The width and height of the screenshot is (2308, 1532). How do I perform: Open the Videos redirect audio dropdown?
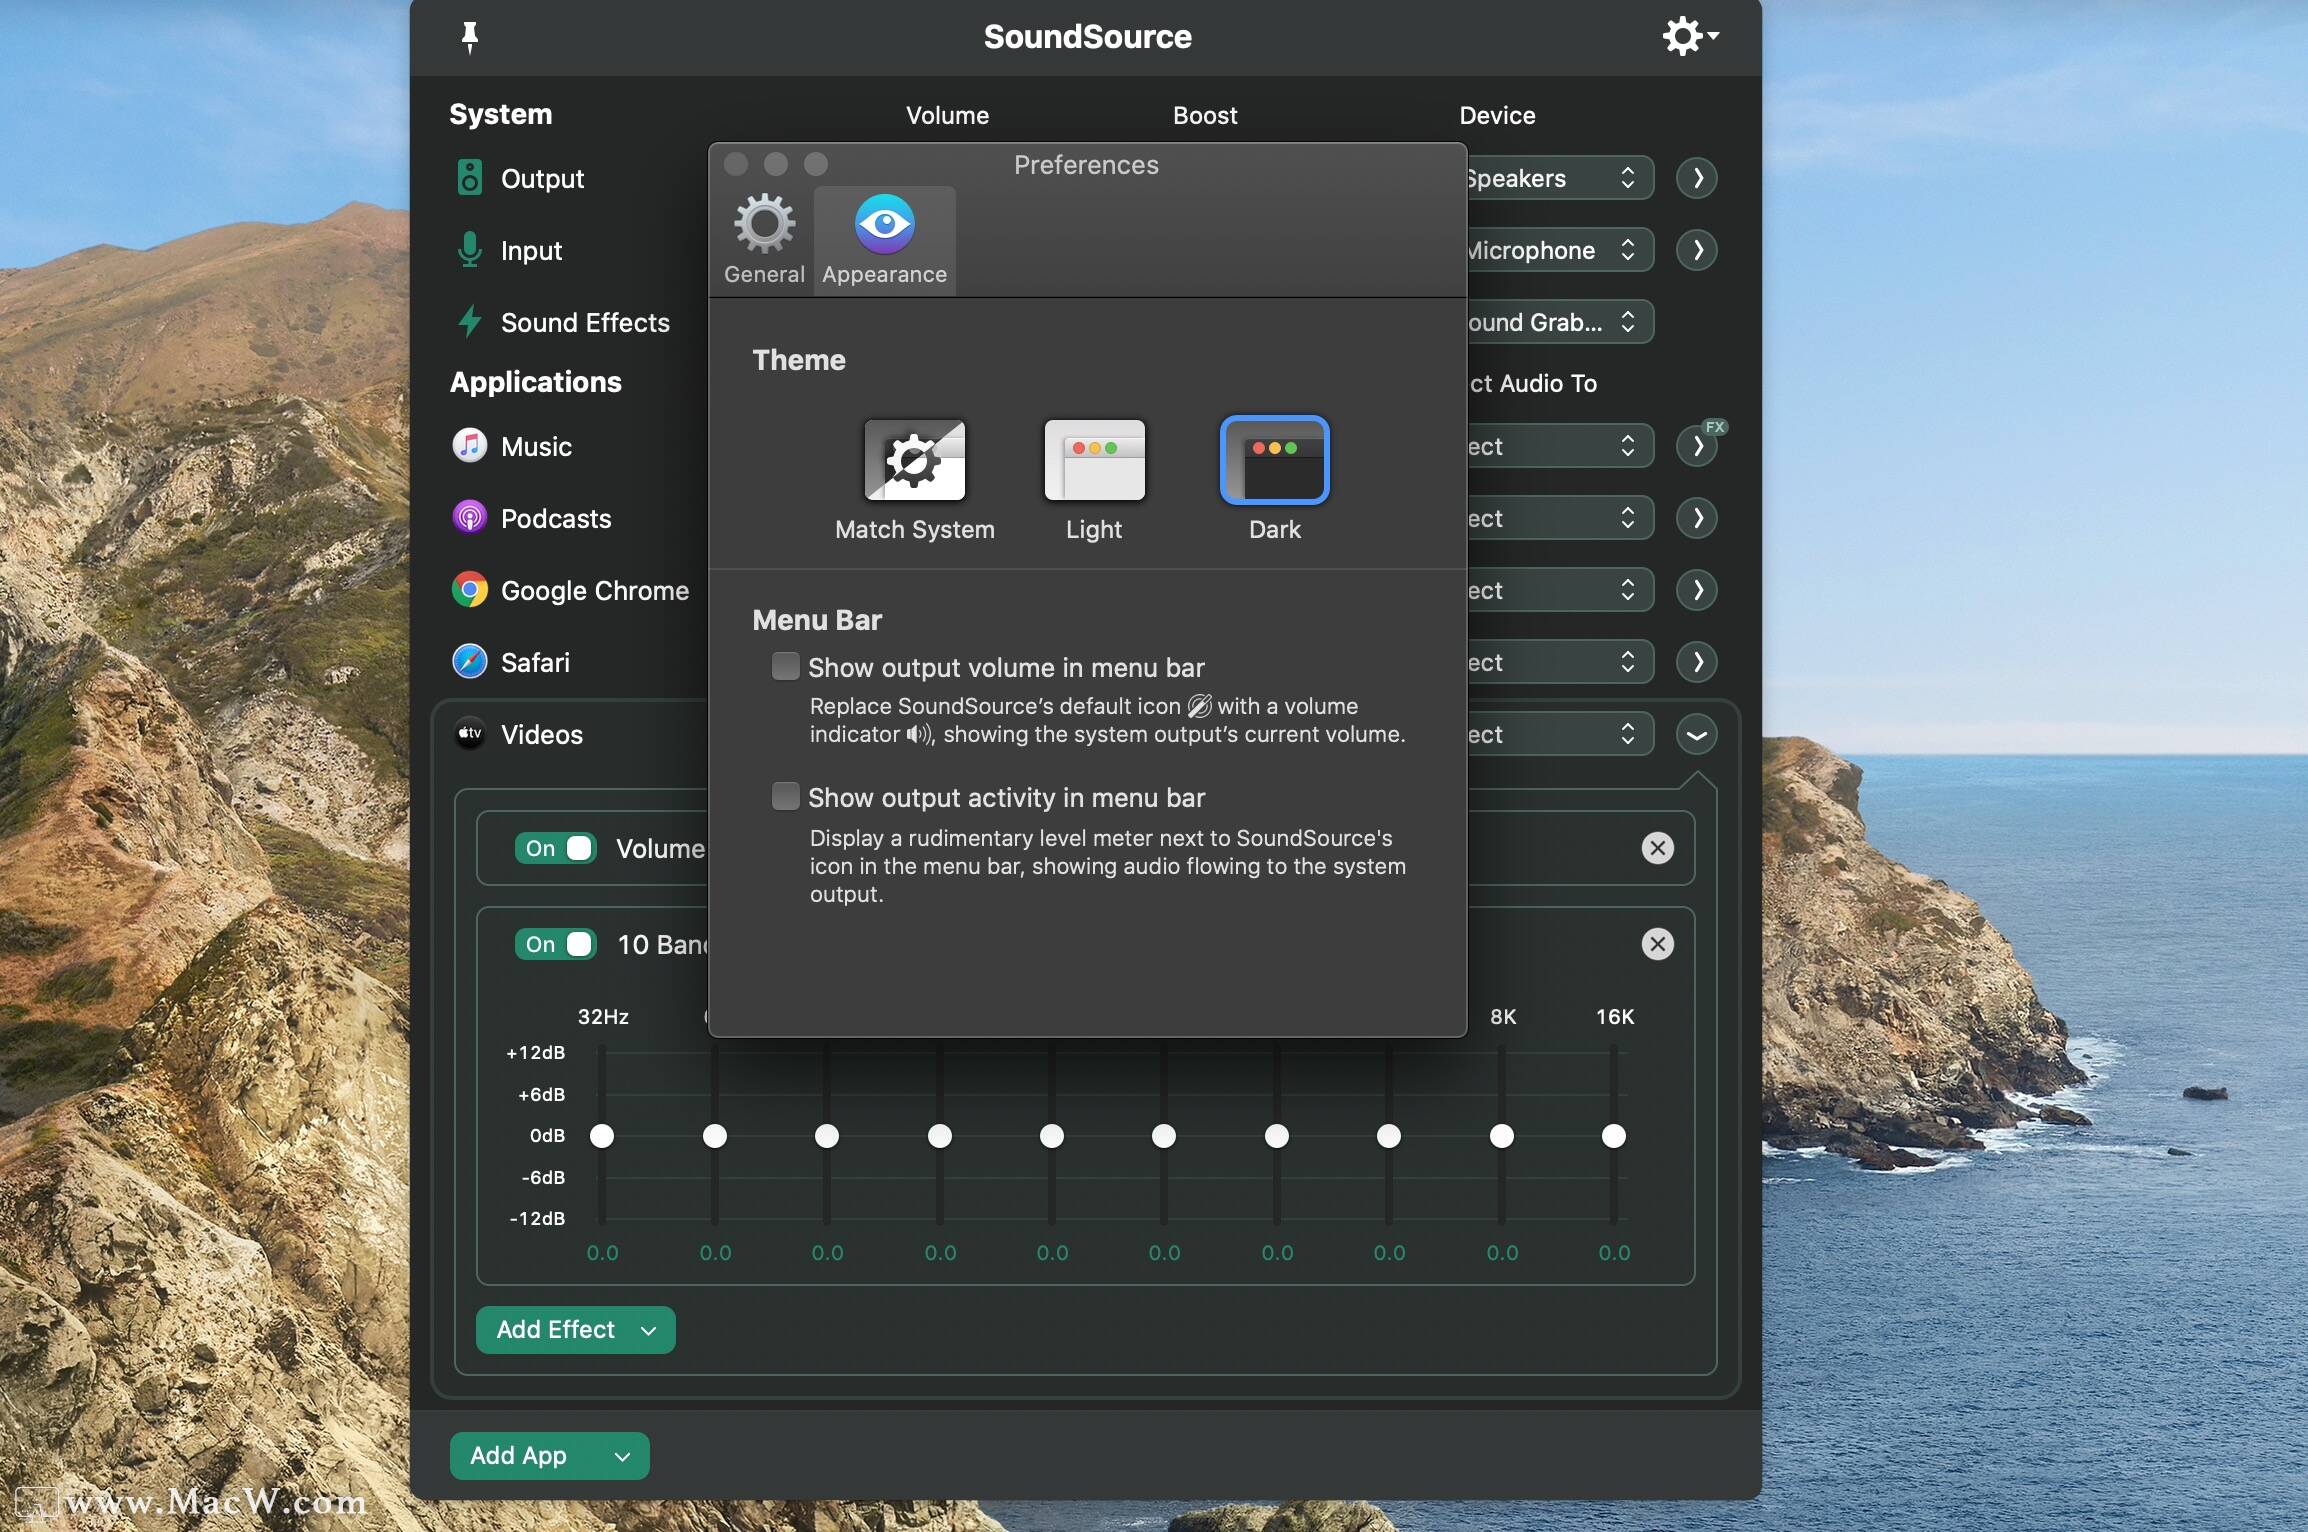(x=1559, y=734)
